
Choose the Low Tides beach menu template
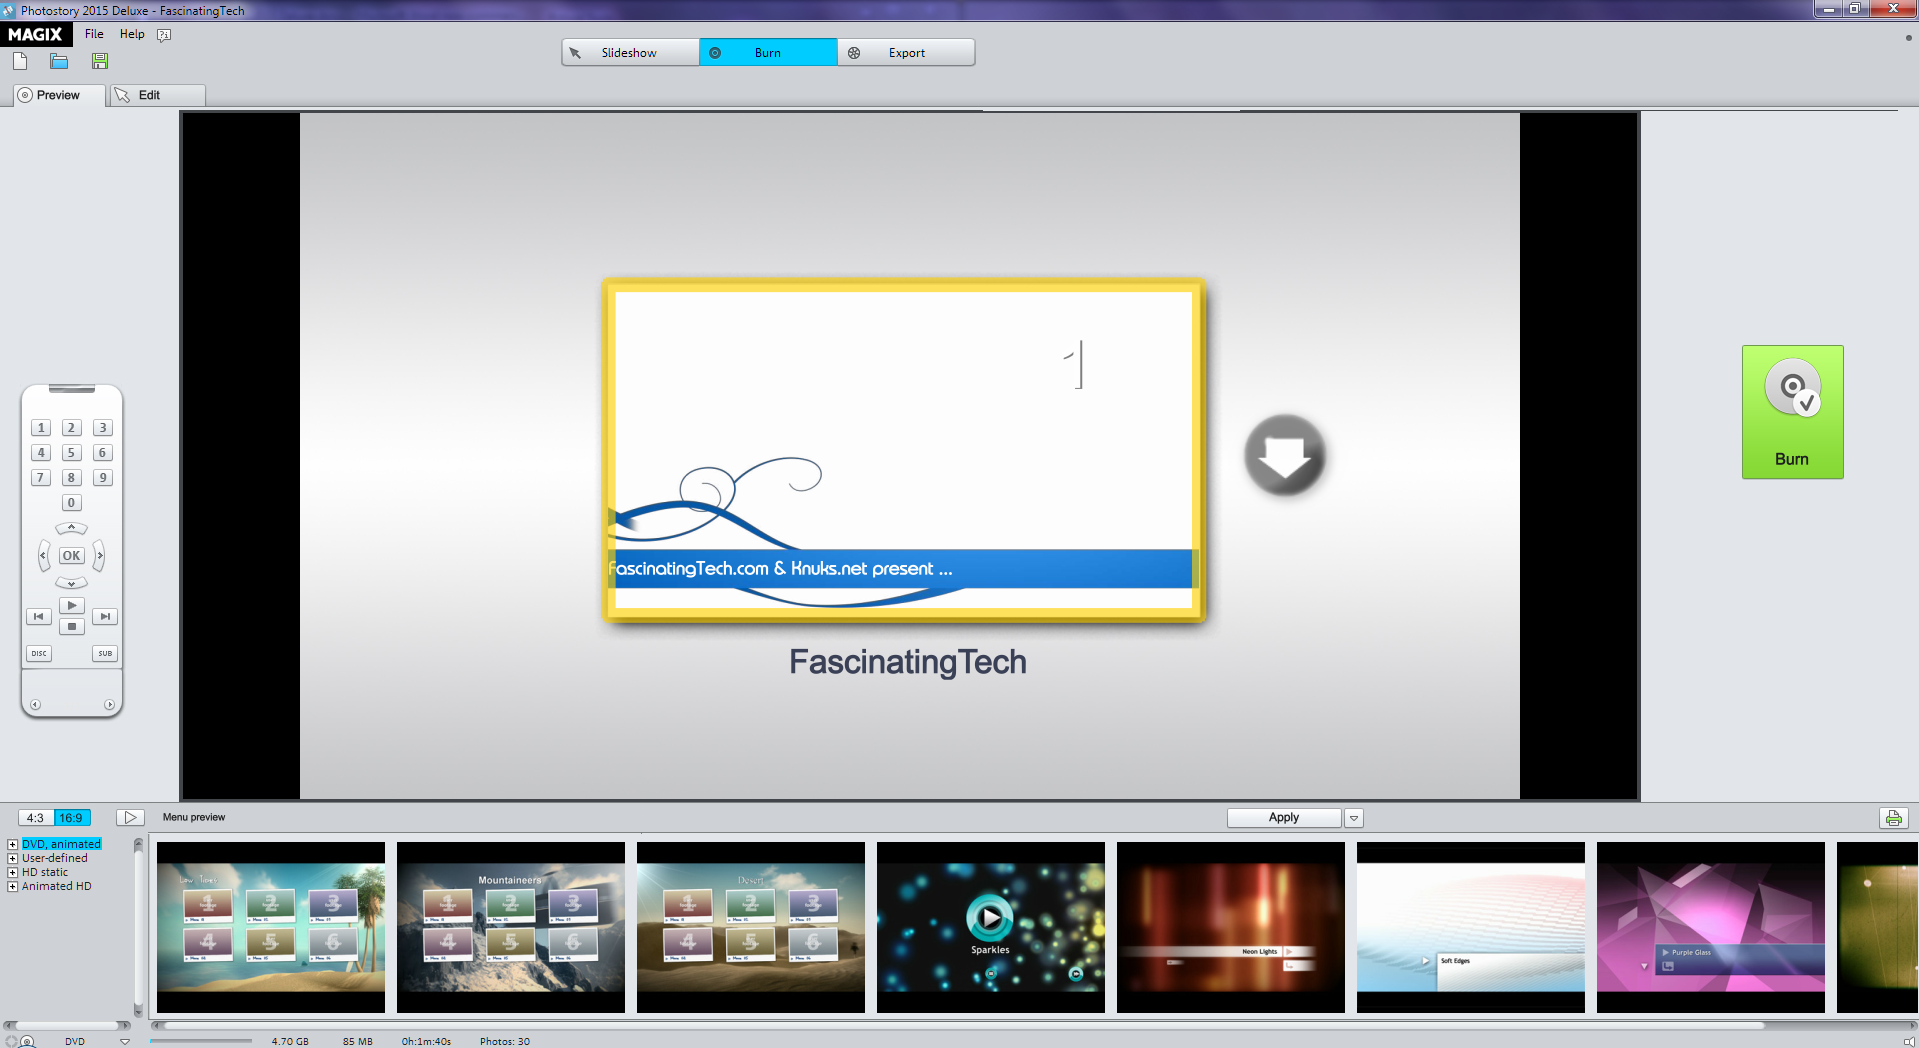click(x=271, y=927)
